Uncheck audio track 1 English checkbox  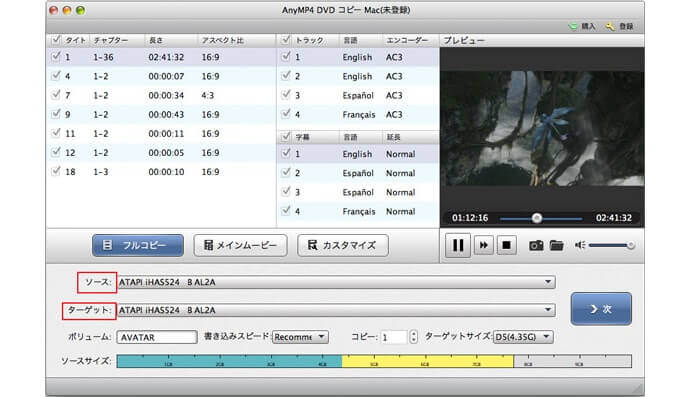pos(286,57)
